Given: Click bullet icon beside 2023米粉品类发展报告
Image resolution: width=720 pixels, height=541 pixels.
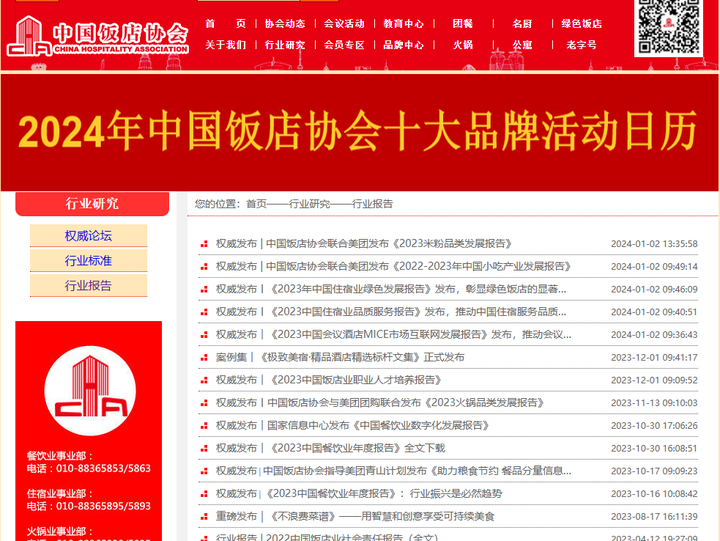Looking at the screenshot, I should point(204,244).
